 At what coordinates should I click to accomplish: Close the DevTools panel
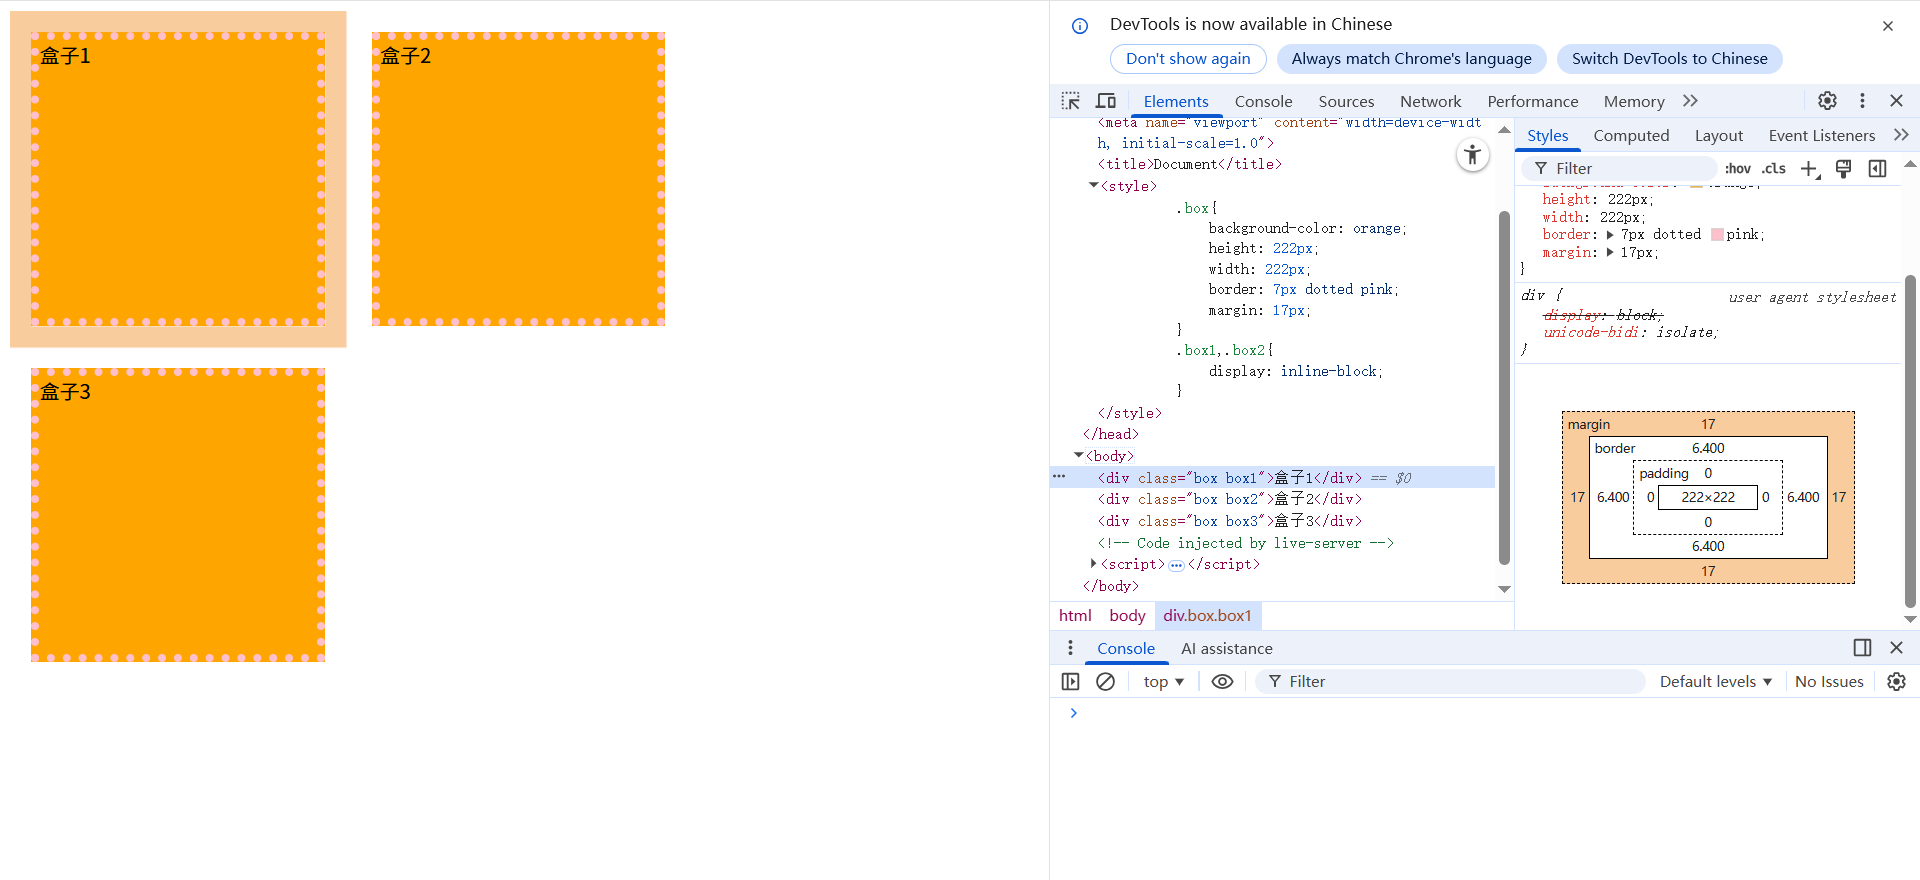(1896, 101)
